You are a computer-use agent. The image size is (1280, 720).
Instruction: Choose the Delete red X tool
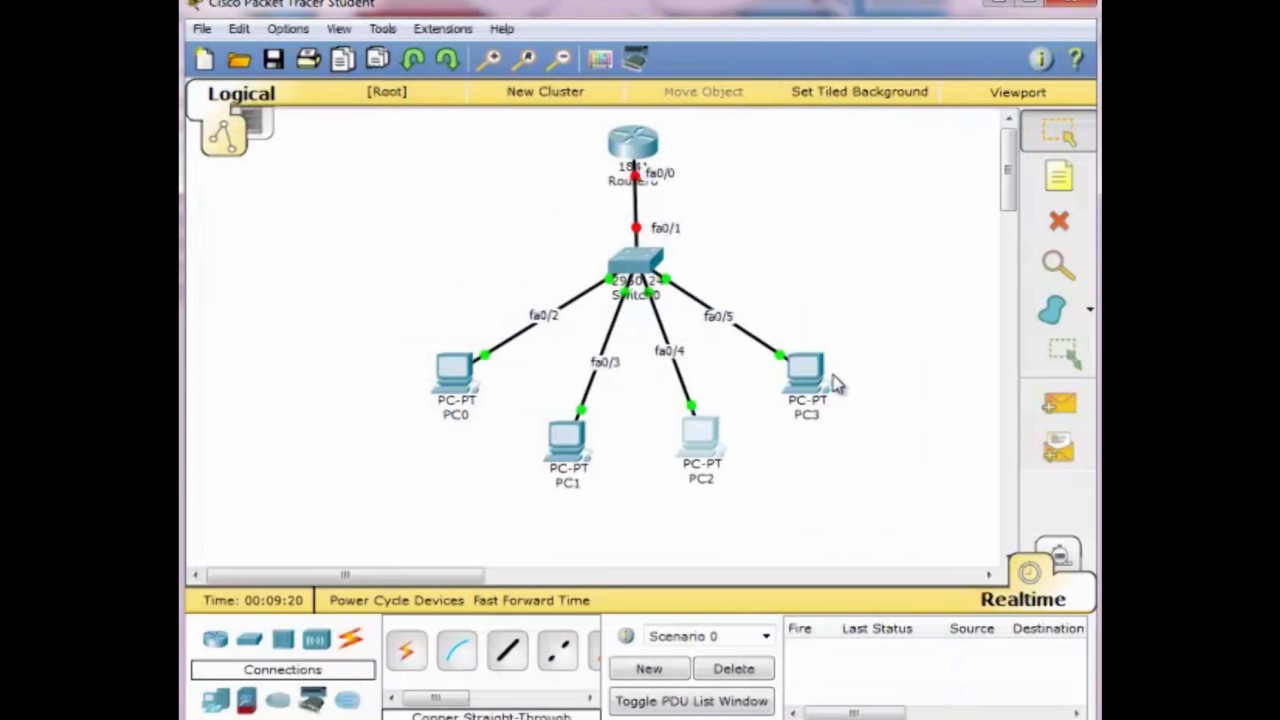pos(1059,221)
